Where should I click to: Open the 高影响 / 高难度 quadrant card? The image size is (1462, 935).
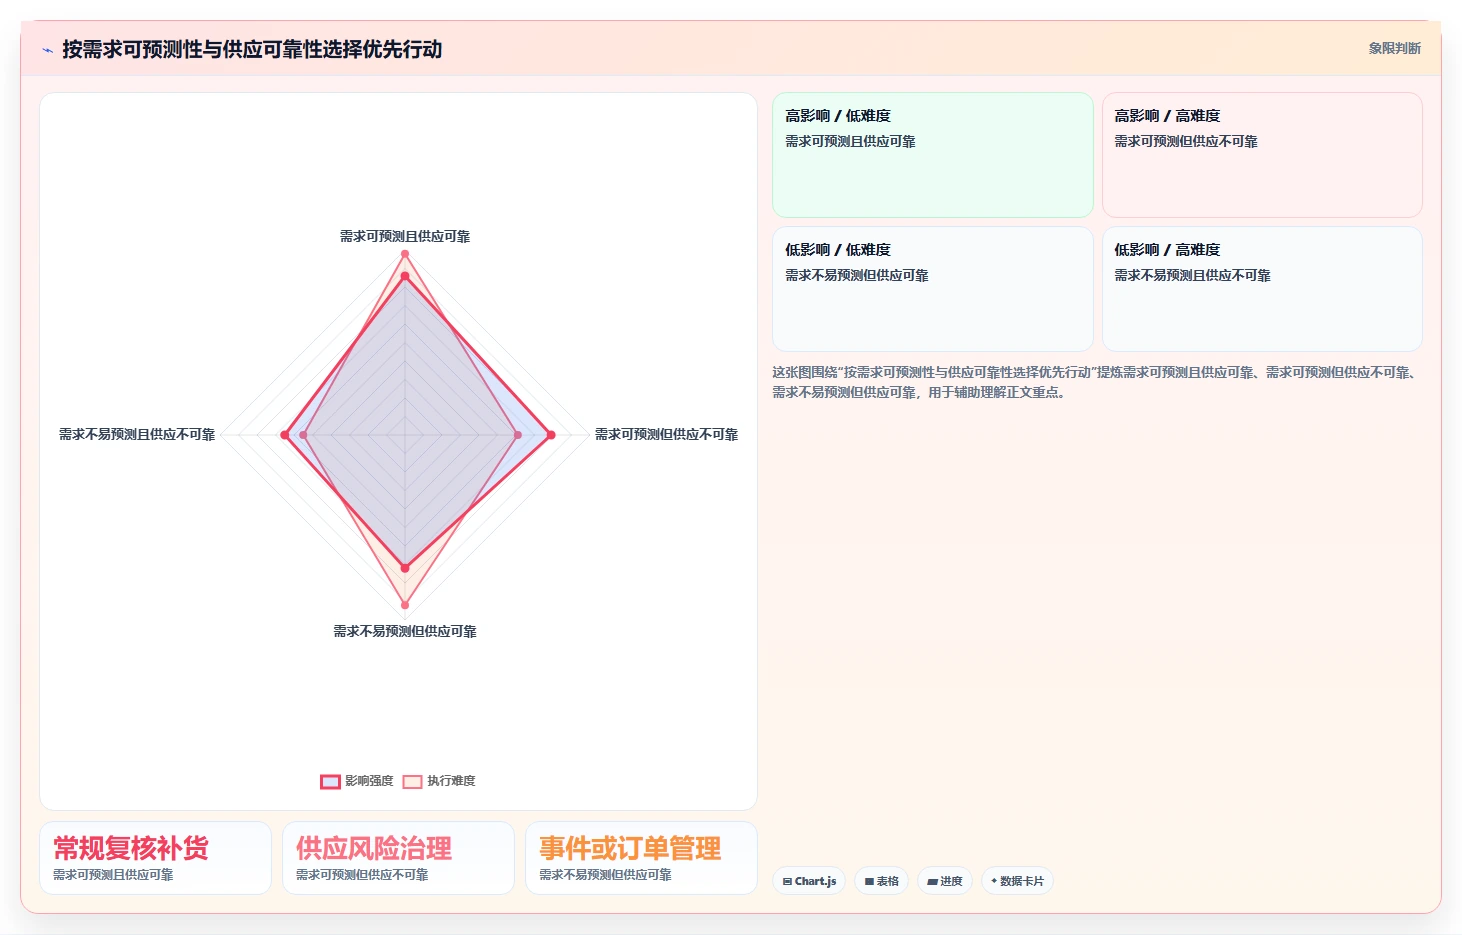1262,155
